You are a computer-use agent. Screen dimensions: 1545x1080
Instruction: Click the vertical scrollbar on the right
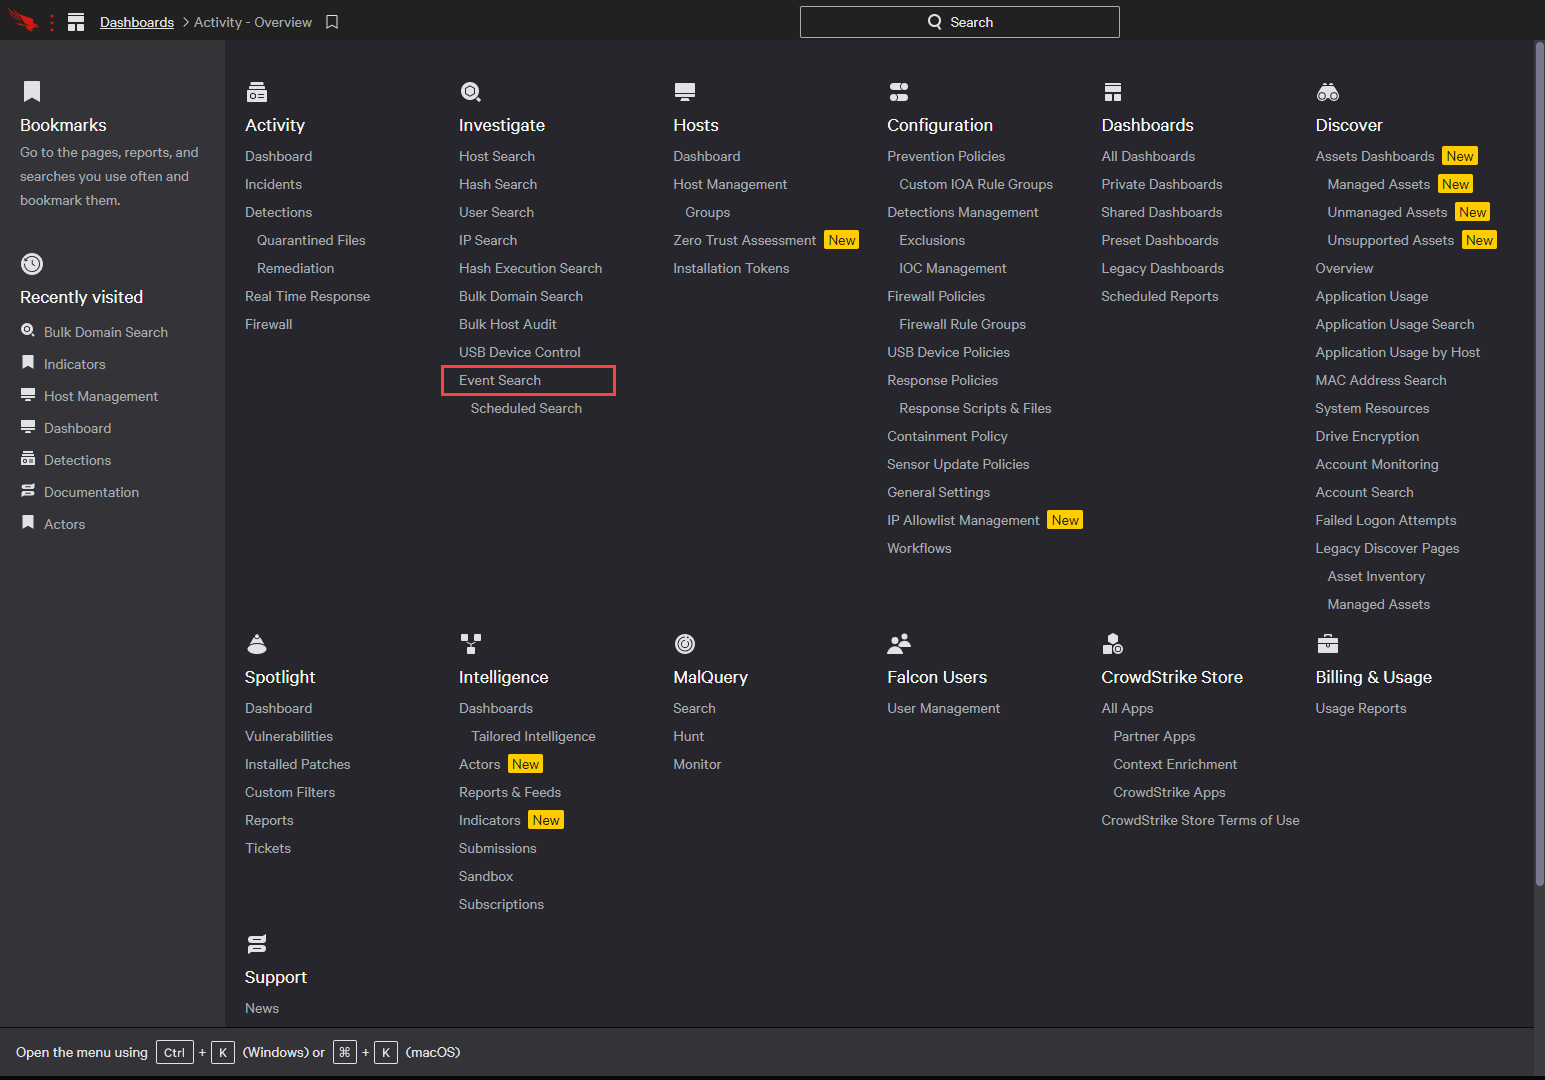pos(1540,464)
